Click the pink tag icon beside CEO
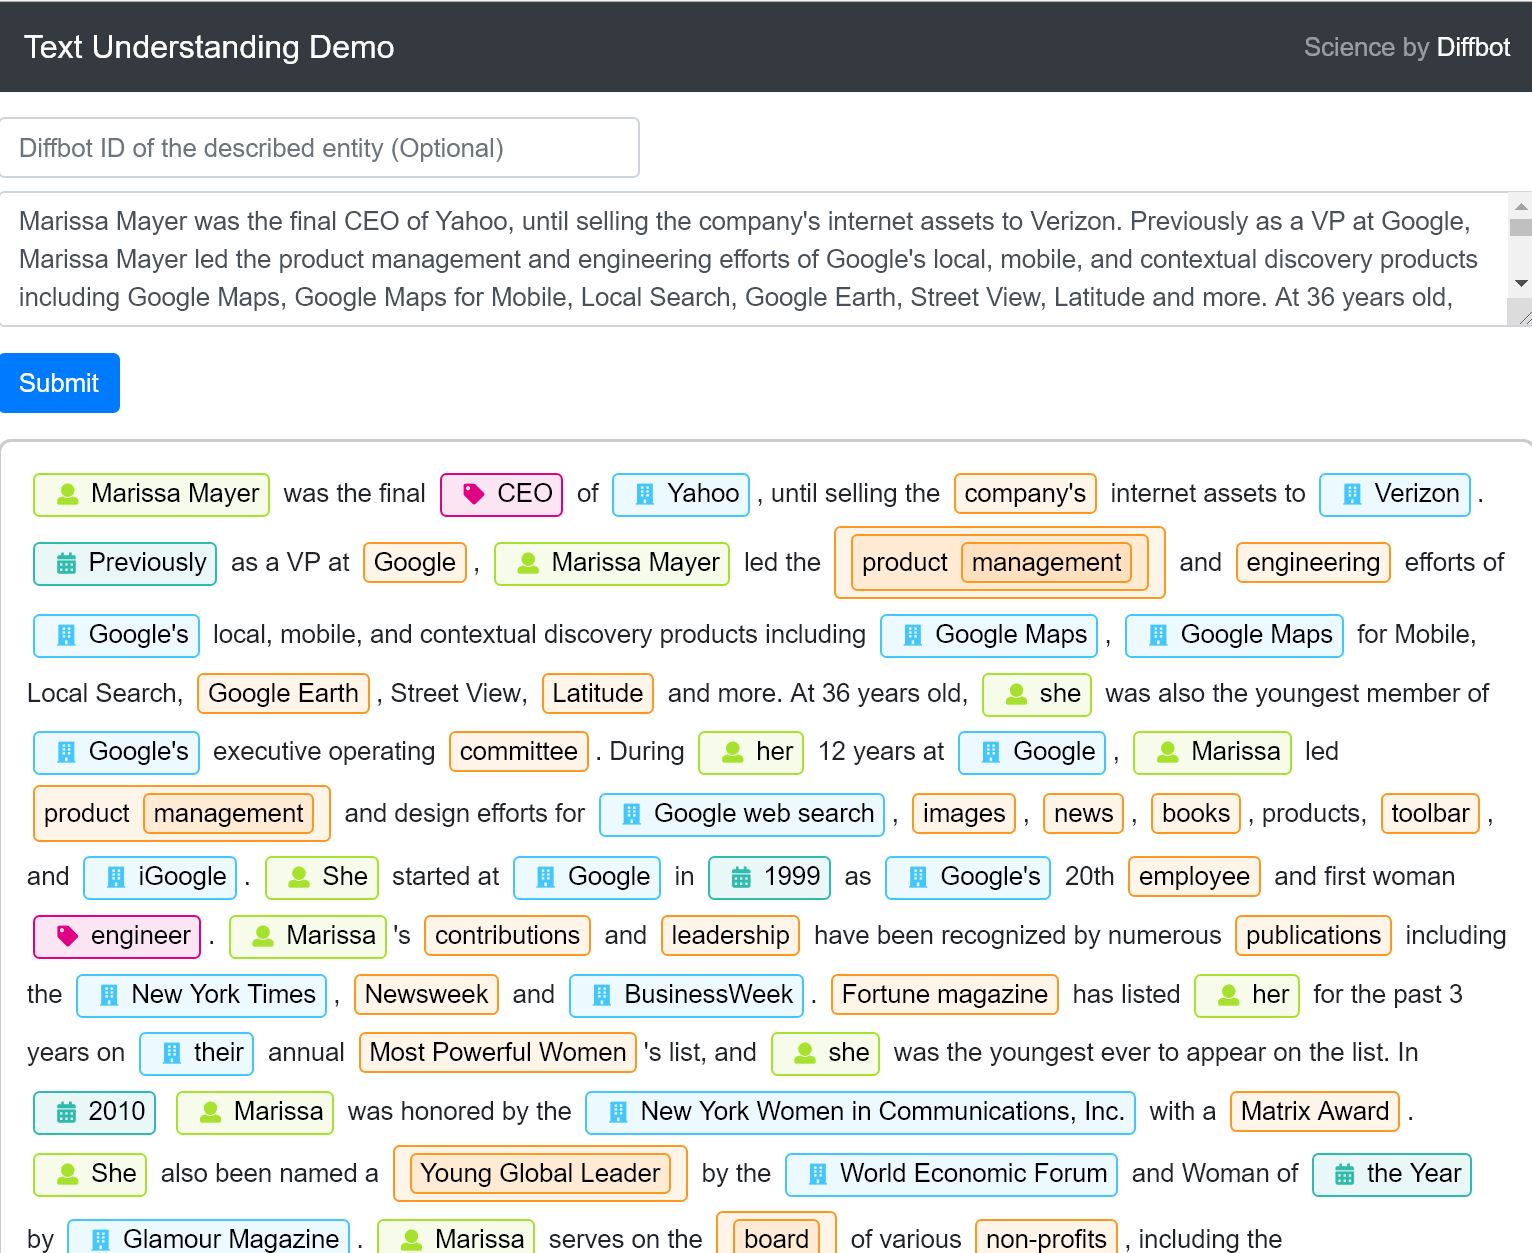Viewport: 1532px width, 1253px height. pyautogui.click(x=473, y=494)
